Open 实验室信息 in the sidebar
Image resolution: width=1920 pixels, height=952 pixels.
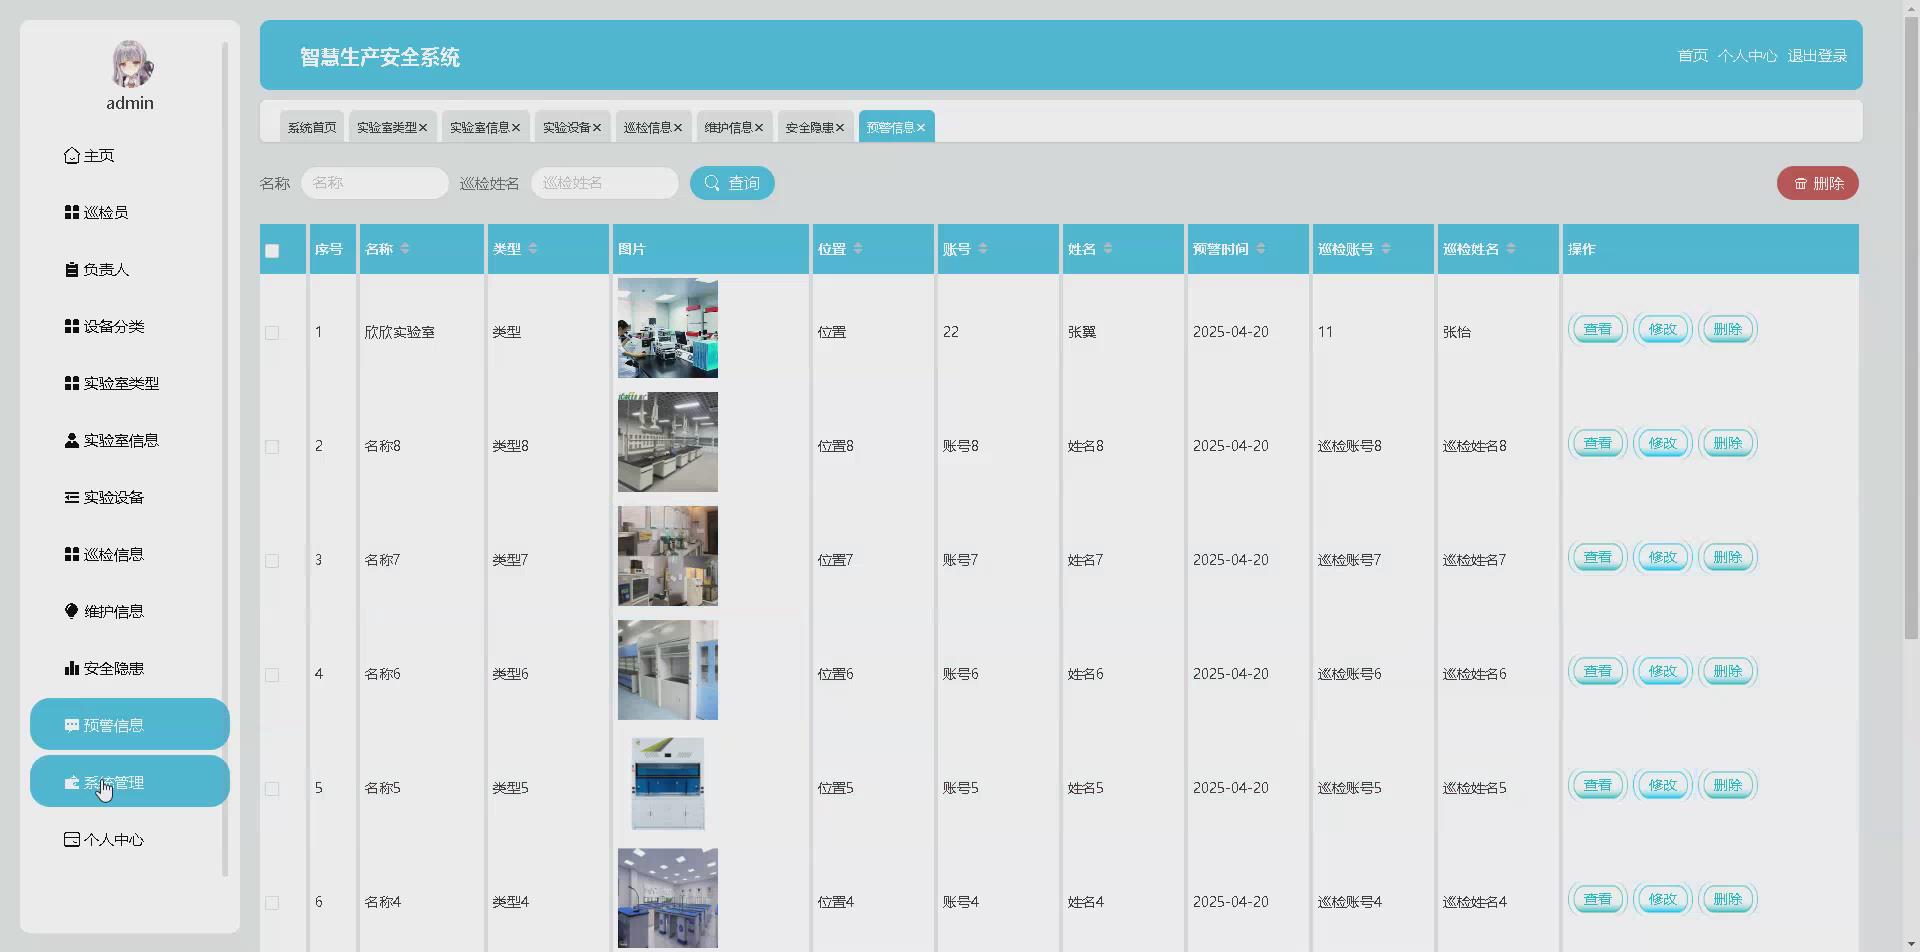pos(129,441)
